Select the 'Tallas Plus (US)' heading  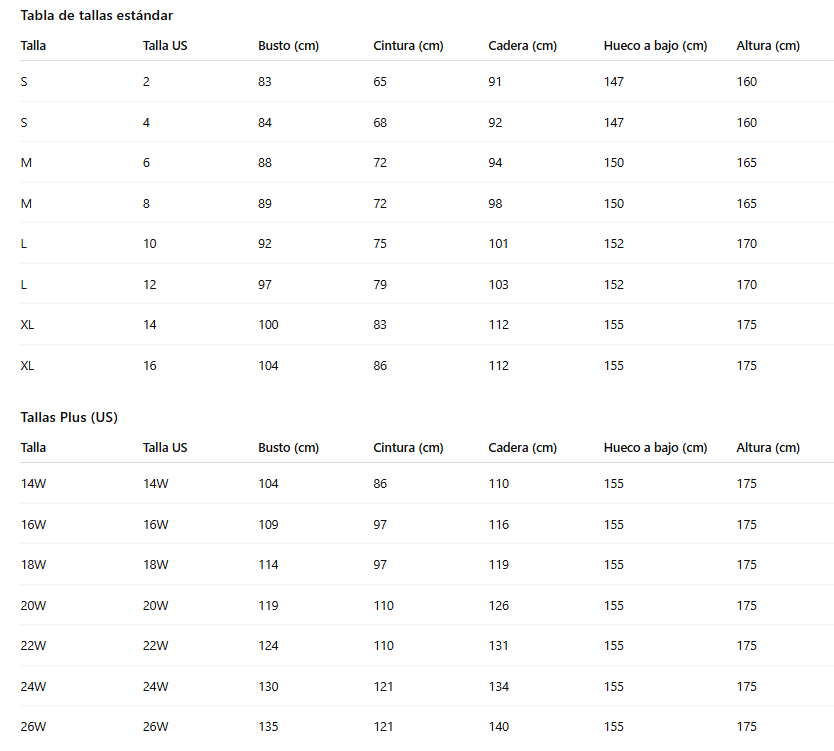pyautogui.click(x=69, y=417)
